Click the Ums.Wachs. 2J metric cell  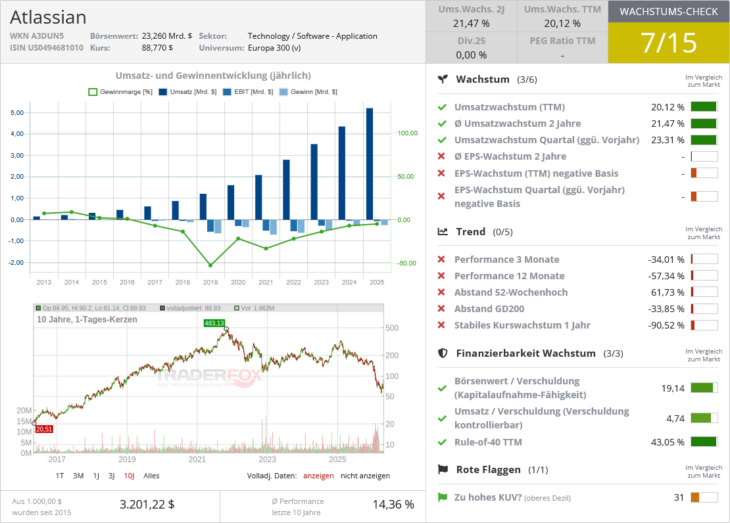[471, 16]
